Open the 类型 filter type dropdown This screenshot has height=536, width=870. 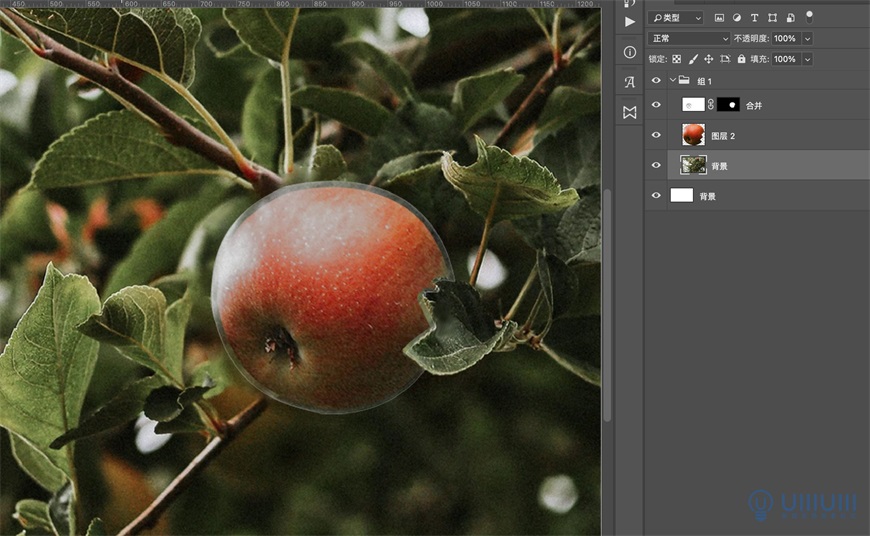676,18
